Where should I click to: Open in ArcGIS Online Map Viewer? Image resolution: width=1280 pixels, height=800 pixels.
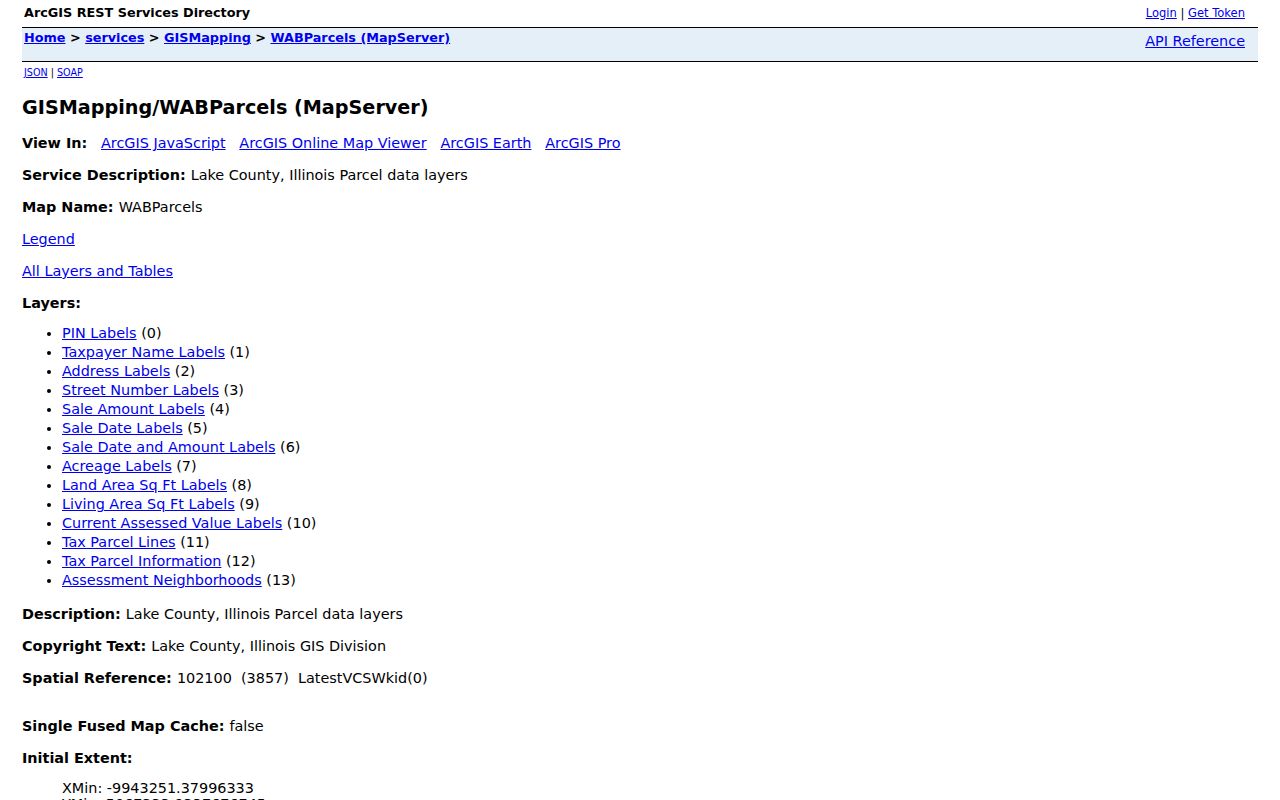(x=333, y=143)
